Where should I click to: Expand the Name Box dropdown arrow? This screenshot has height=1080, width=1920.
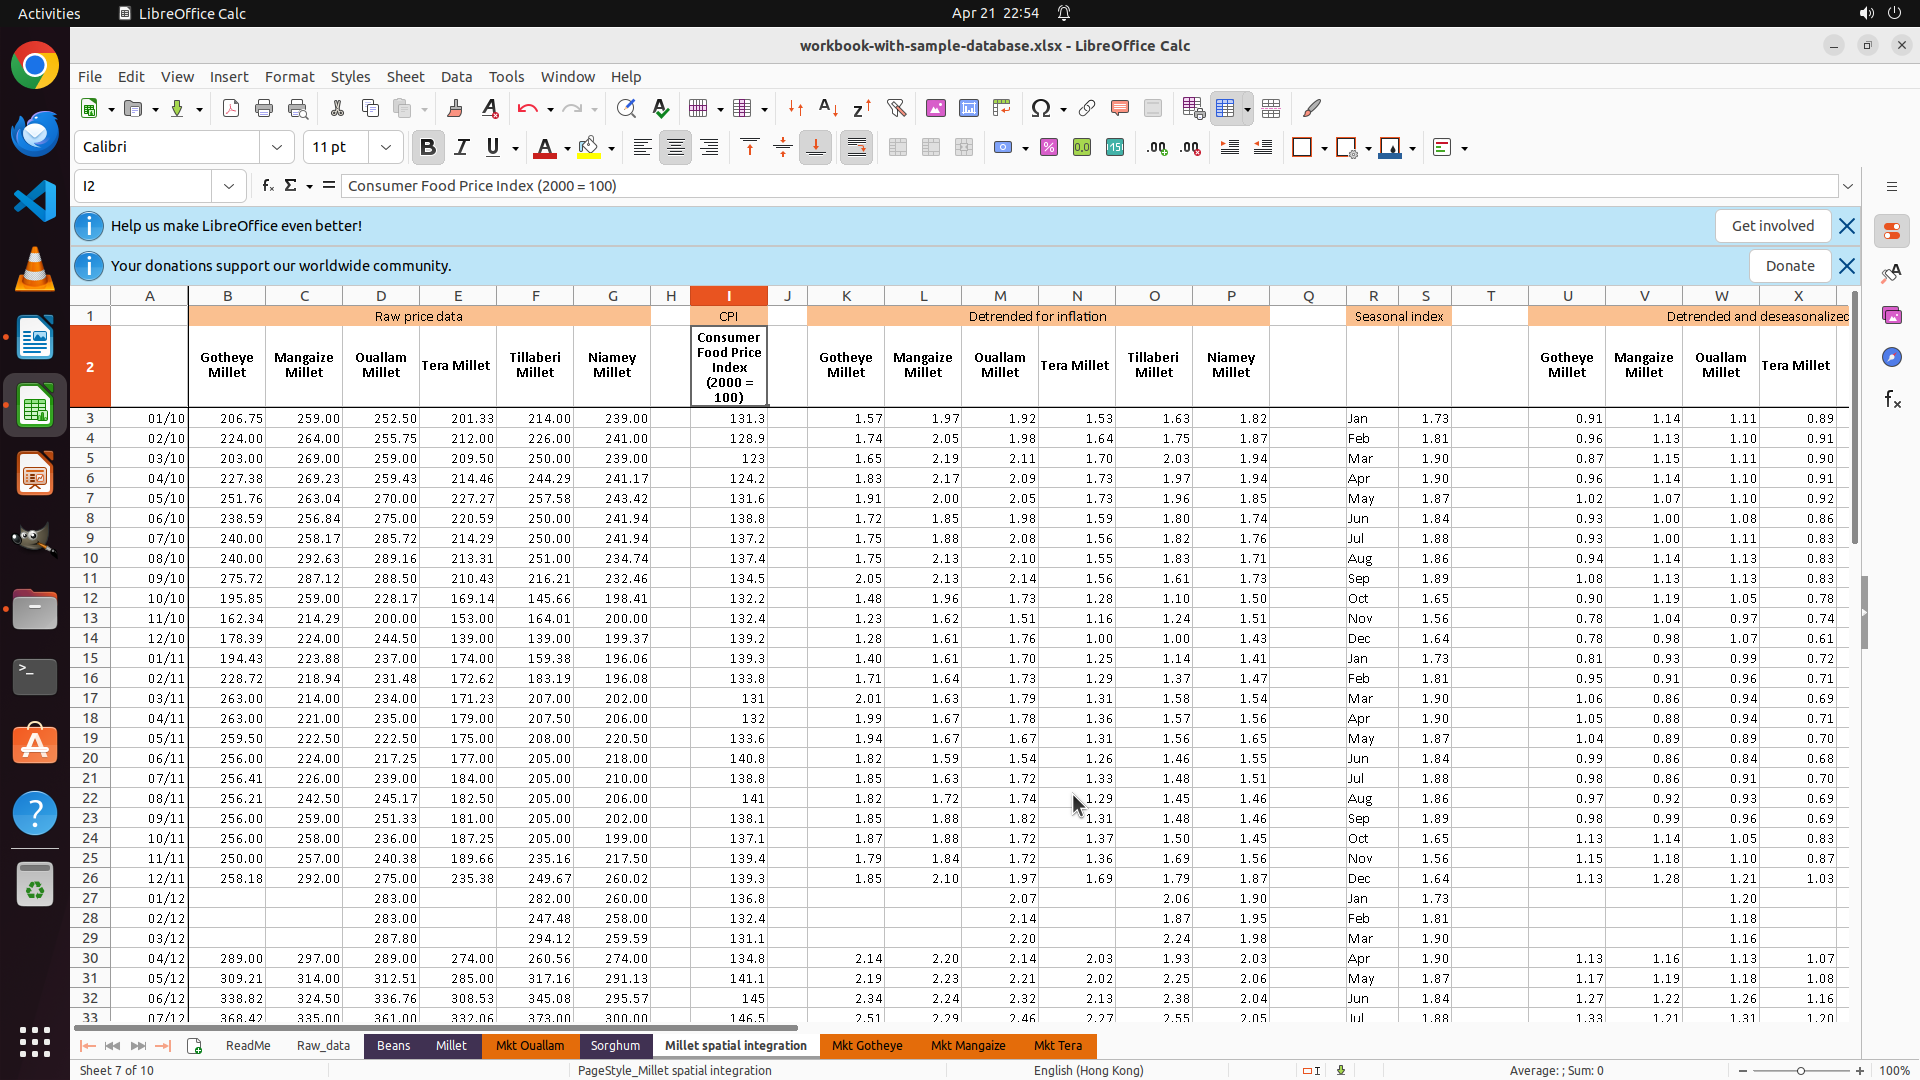[229, 185]
